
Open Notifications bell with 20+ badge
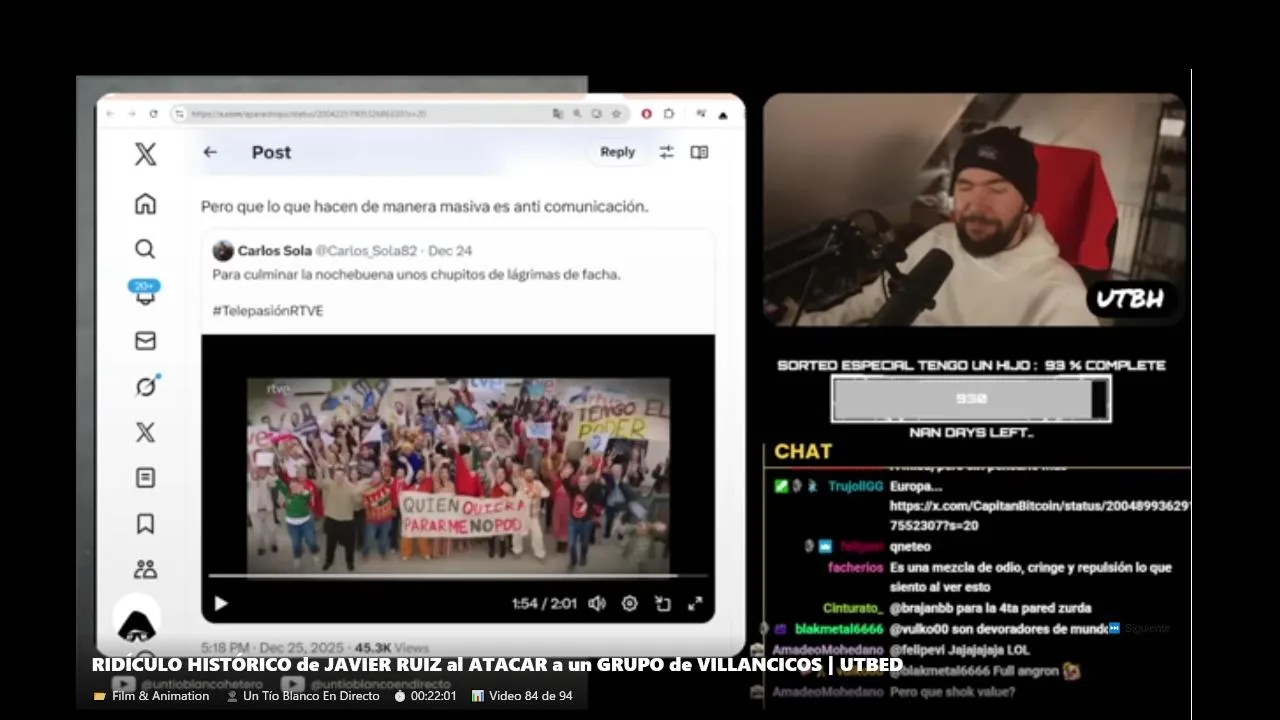(144, 292)
